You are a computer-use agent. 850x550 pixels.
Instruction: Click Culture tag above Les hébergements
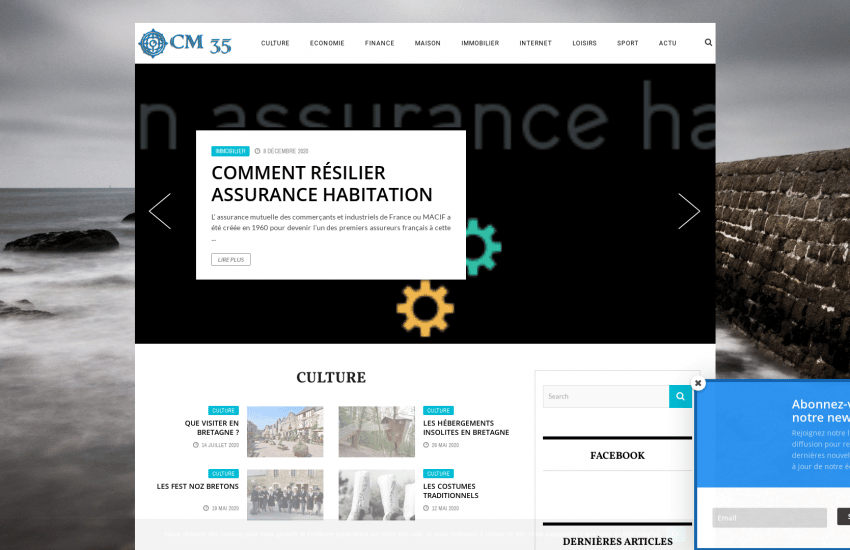coord(438,411)
